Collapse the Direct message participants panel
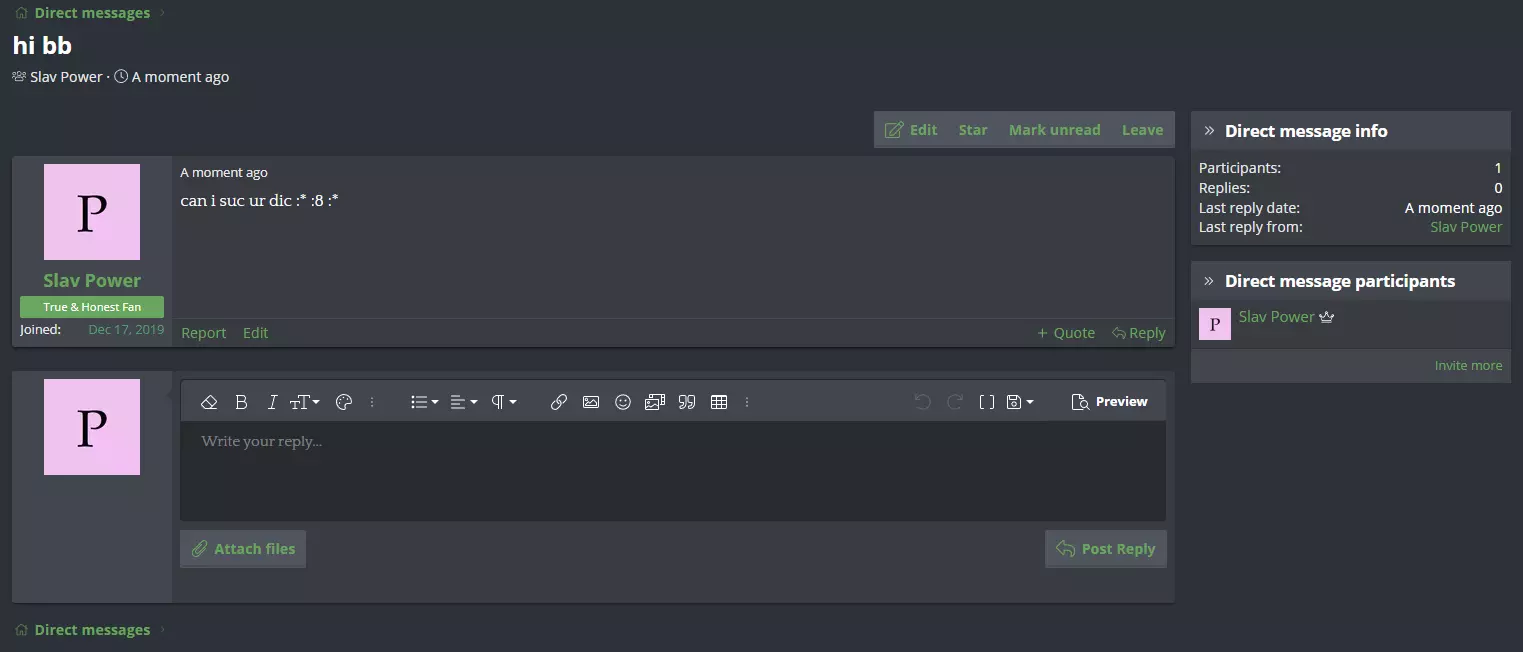The height and width of the screenshot is (652, 1523). point(1209,281)
